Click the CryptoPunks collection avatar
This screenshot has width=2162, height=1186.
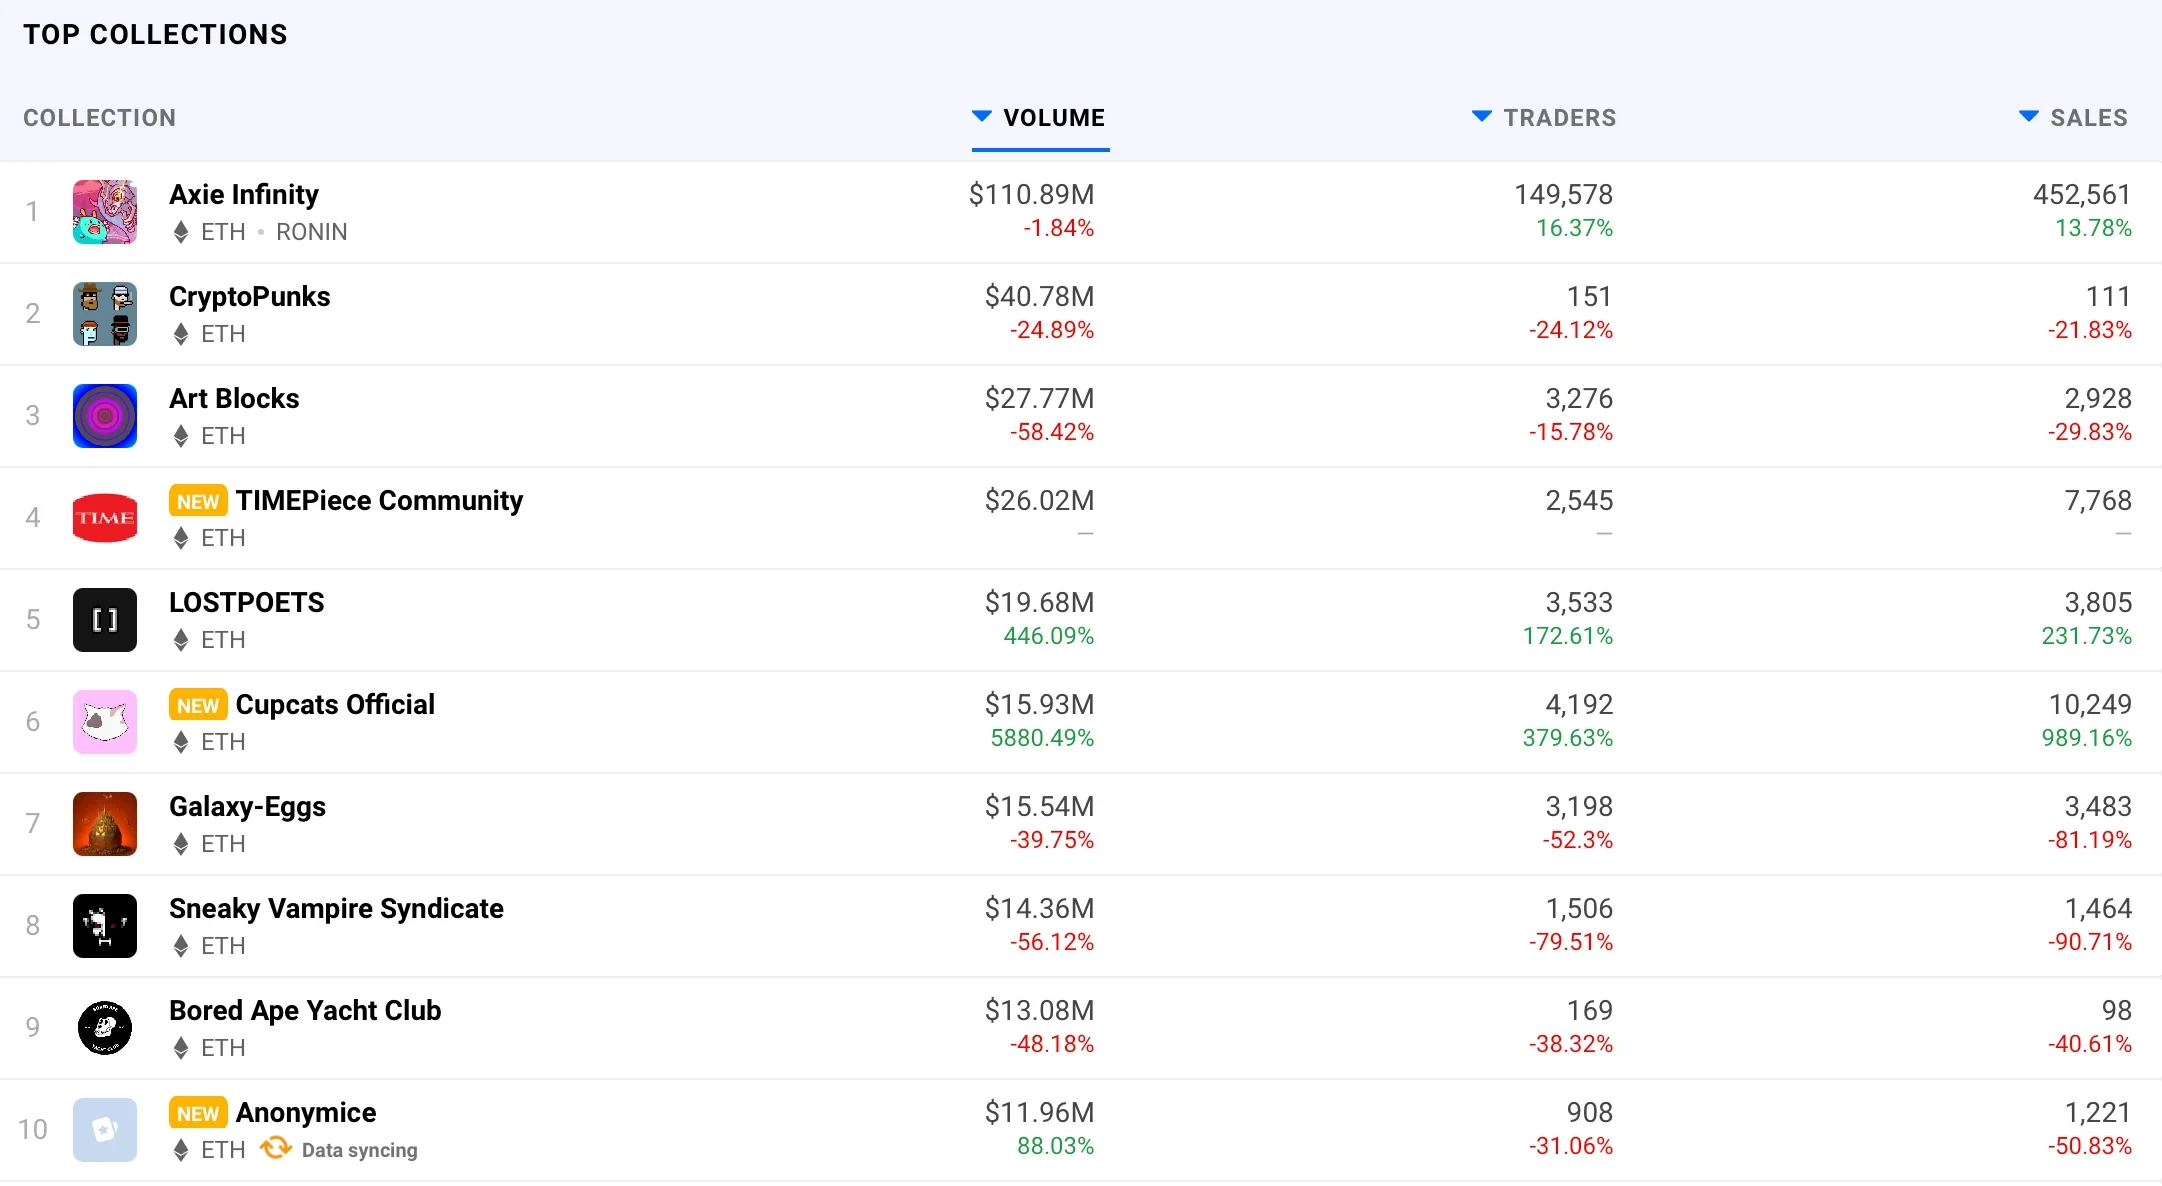[x=105, y=314]
